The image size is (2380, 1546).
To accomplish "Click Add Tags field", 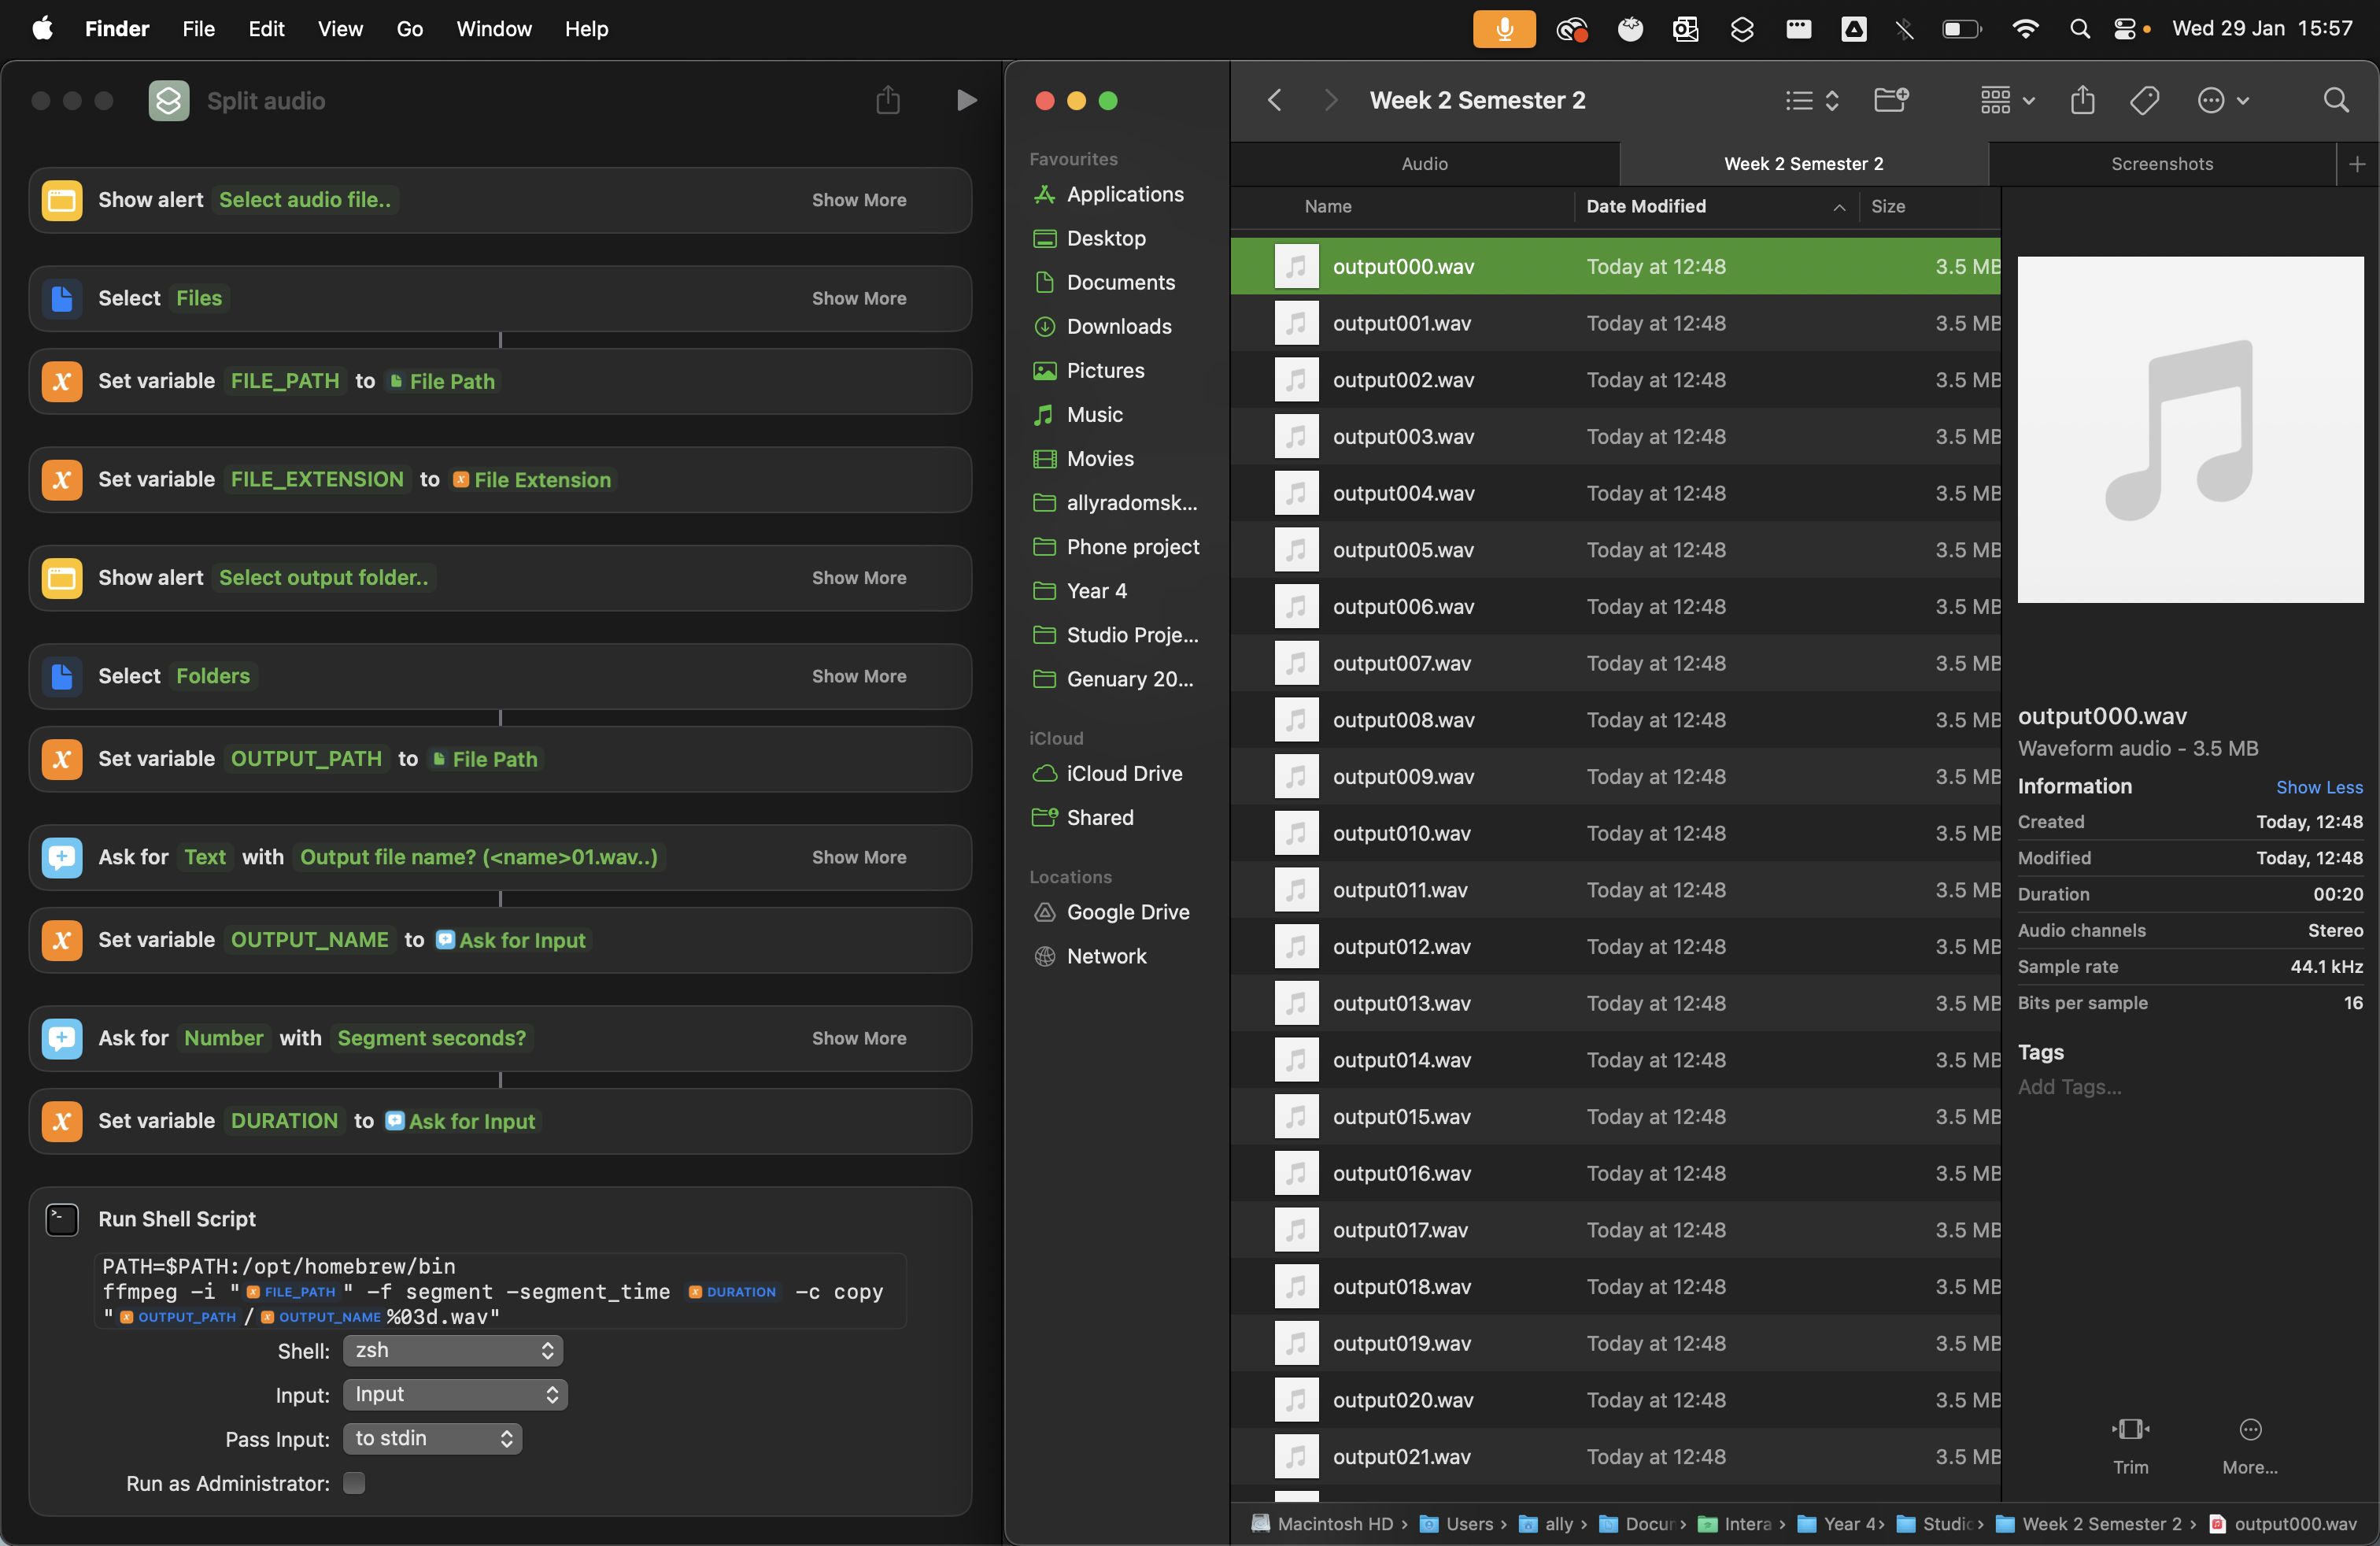I will pyautogui.click(x=2069, y=1087).
